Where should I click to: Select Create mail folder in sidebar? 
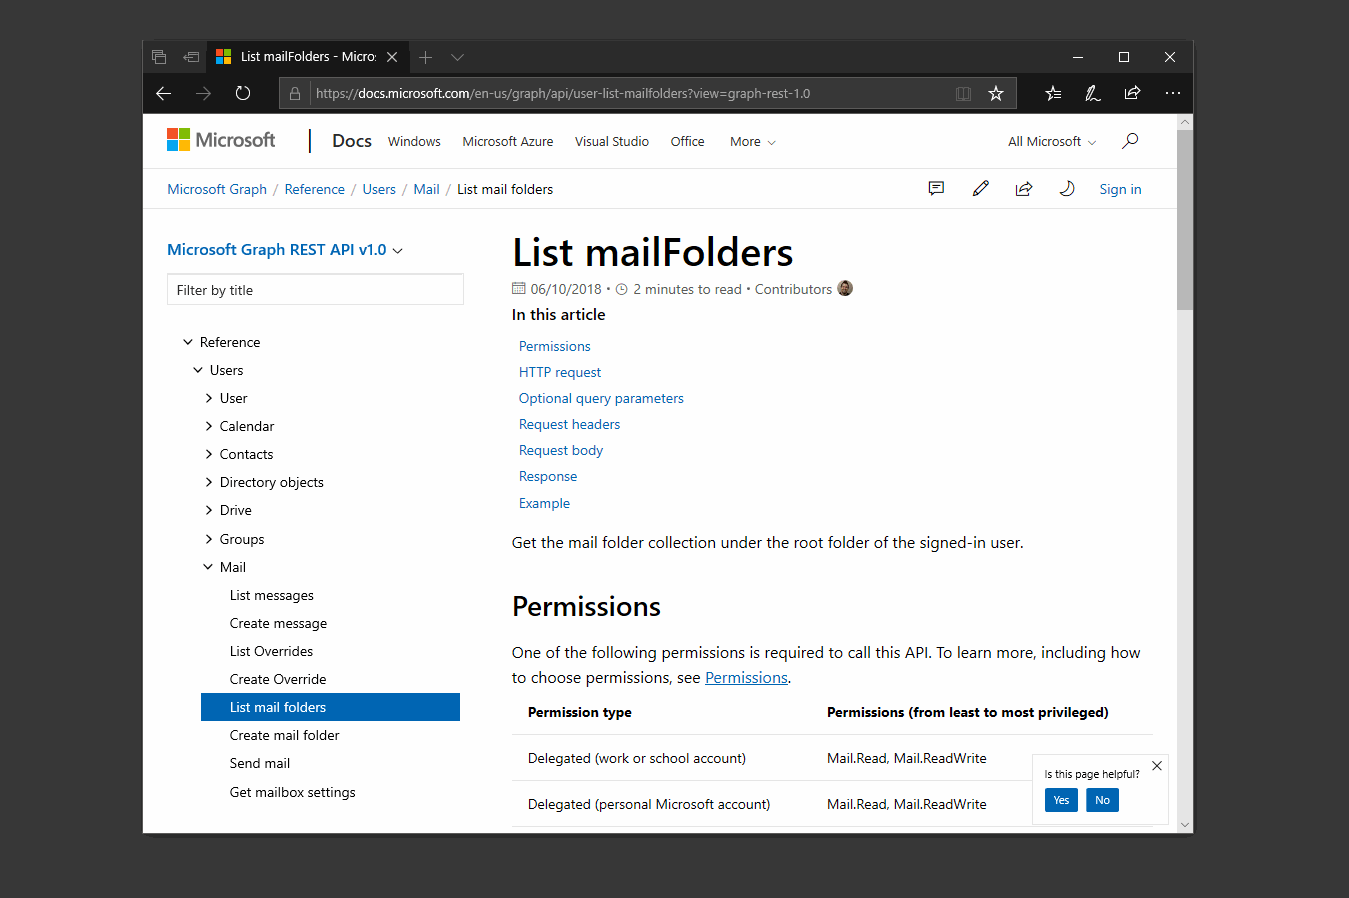pos(285,735)
